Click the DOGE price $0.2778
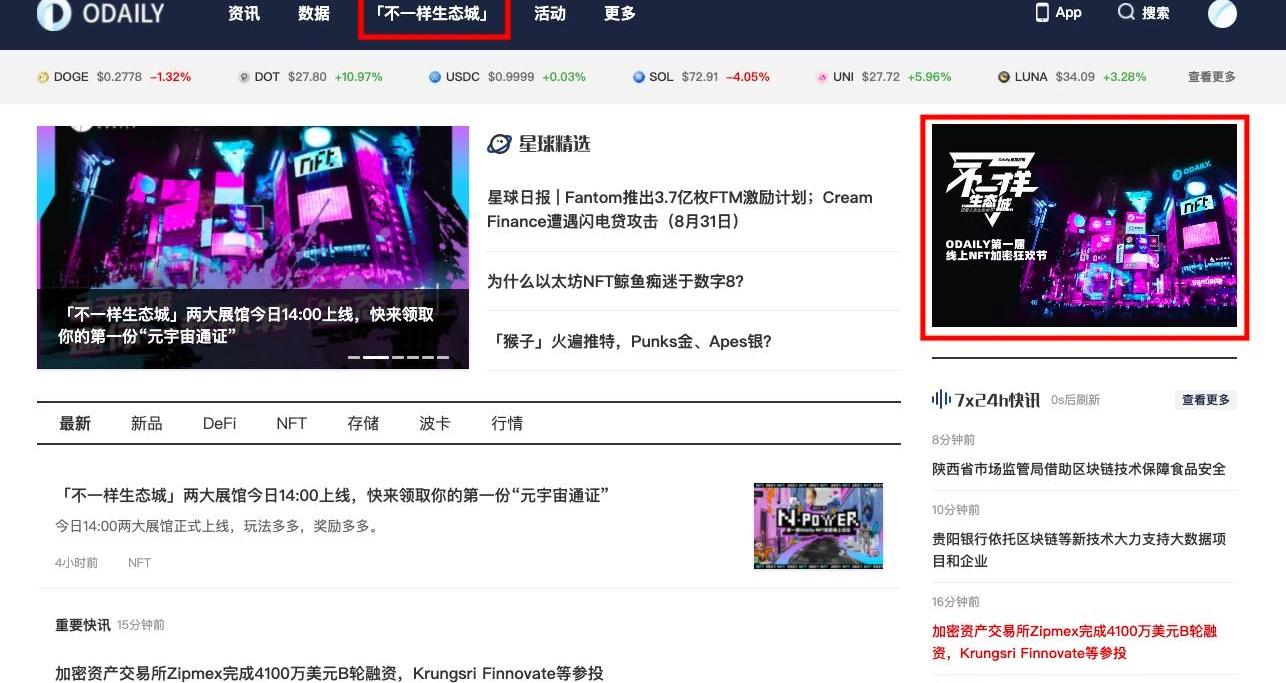This screenshot has width=1286, height=683. coord(119,77)
